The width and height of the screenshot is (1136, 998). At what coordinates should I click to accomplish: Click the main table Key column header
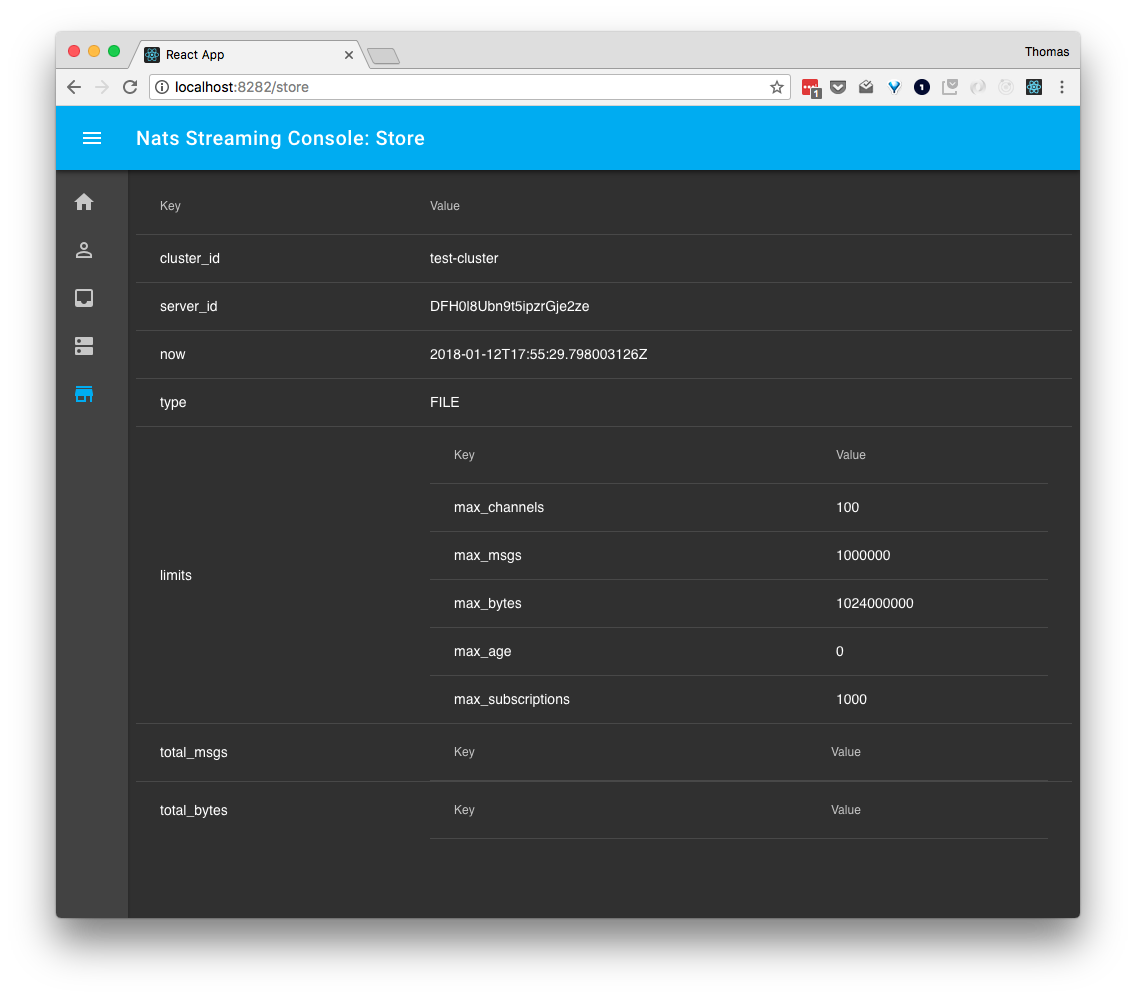tap(170, 206)
